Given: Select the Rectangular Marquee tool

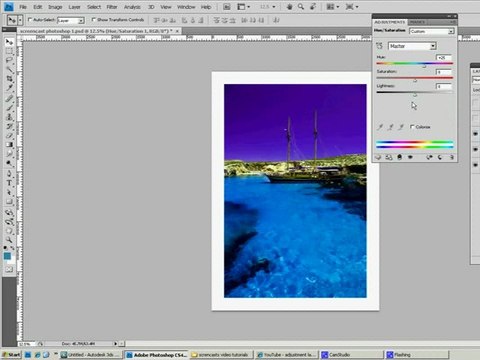Looking at the screenshot, I should click(9, 51).
